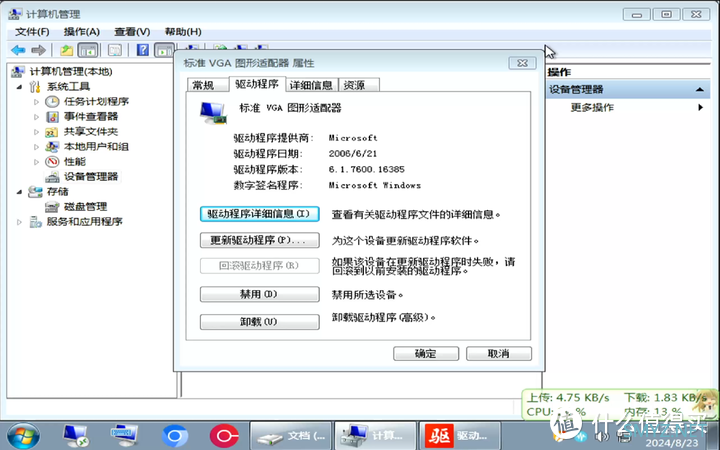Screen dimensions: 720x450
Task: Expand the 性能 node
Action: tap(36, 162)
